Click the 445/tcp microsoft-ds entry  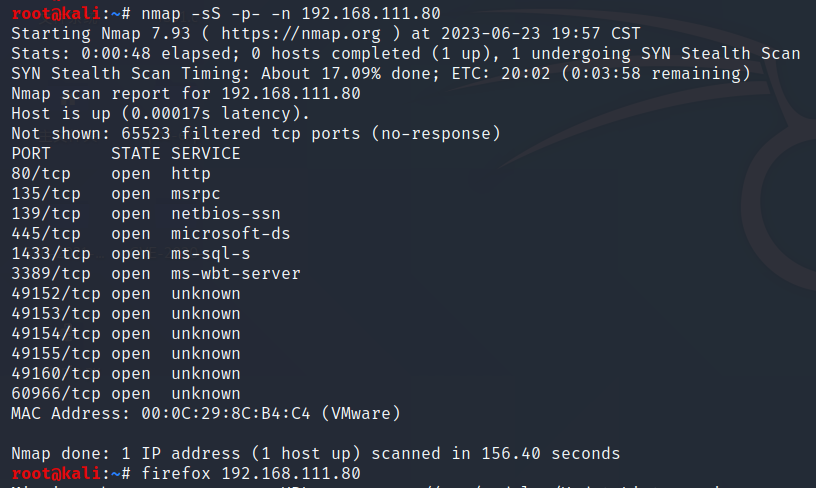151,234
